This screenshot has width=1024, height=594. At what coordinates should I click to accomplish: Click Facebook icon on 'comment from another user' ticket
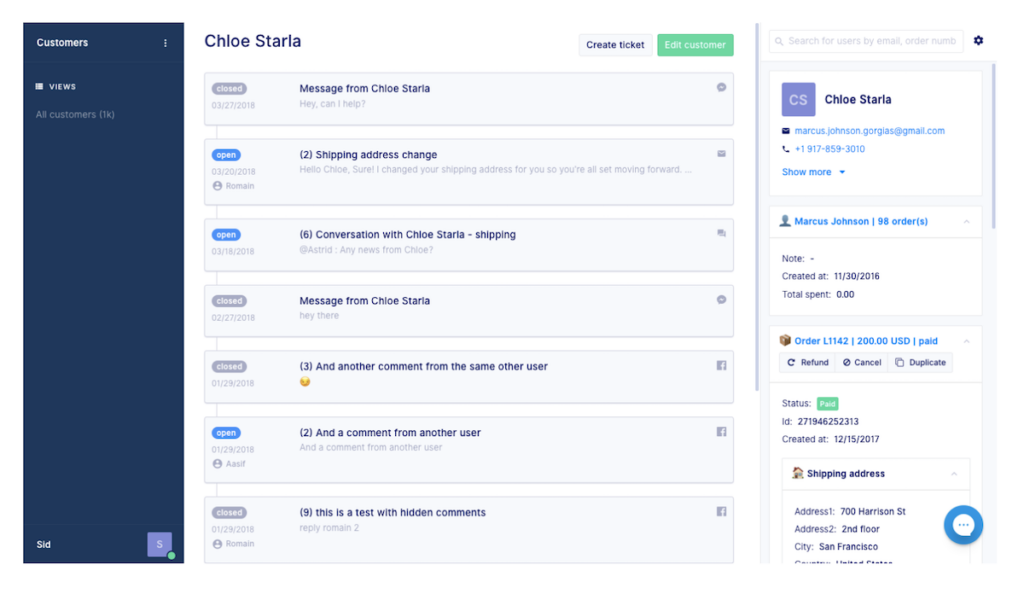pos(721,431)
